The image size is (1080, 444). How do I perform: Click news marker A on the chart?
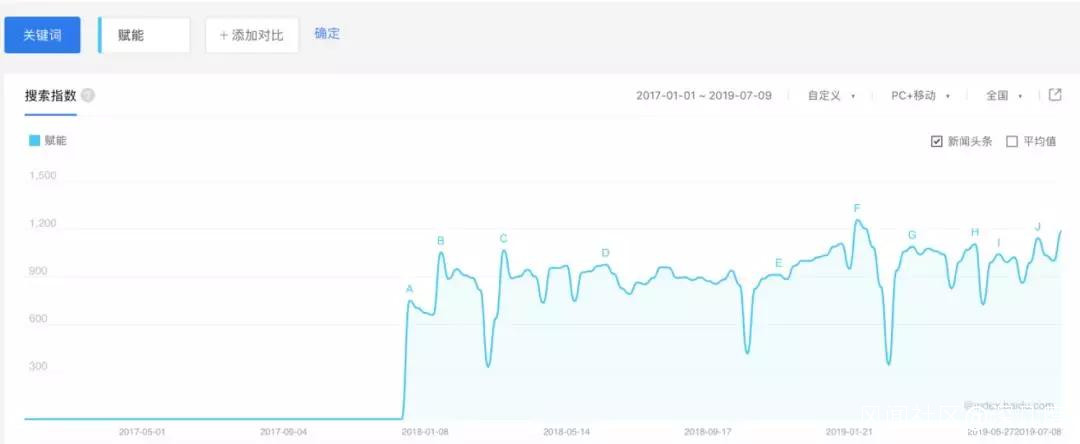(x=409, y=289)
